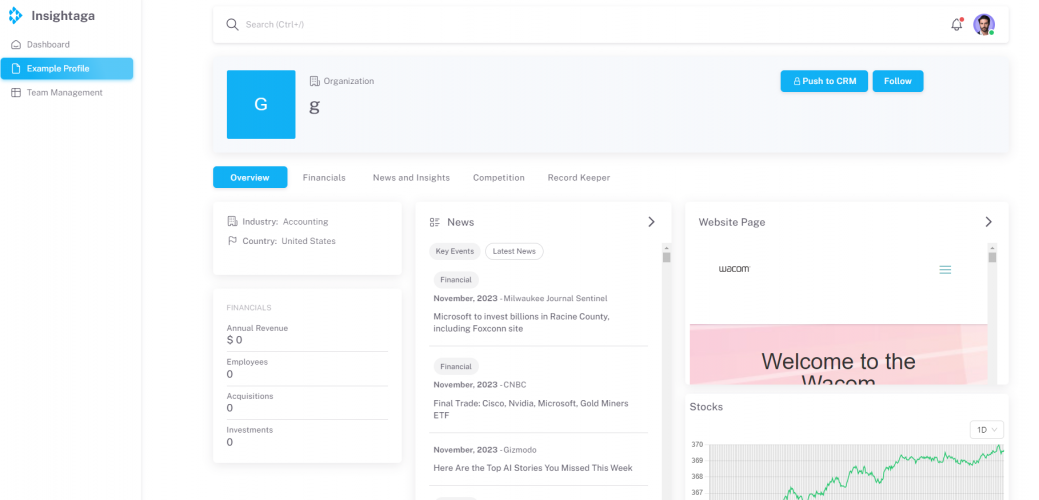Viewport: 1039px width, 500px height.
Task: Open the News and Insights tab
Action: pyautogui.click(x=411, y=177)
